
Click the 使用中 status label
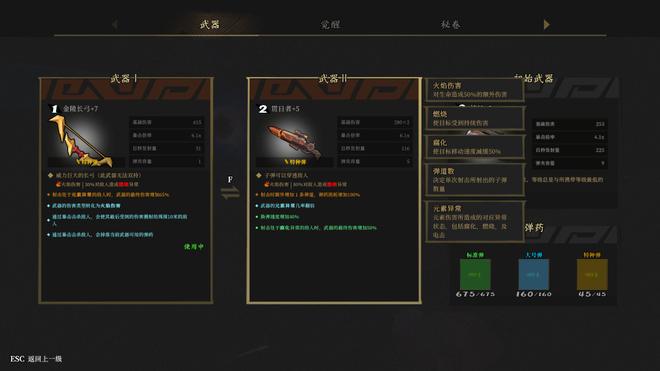(x=194, y=246)
